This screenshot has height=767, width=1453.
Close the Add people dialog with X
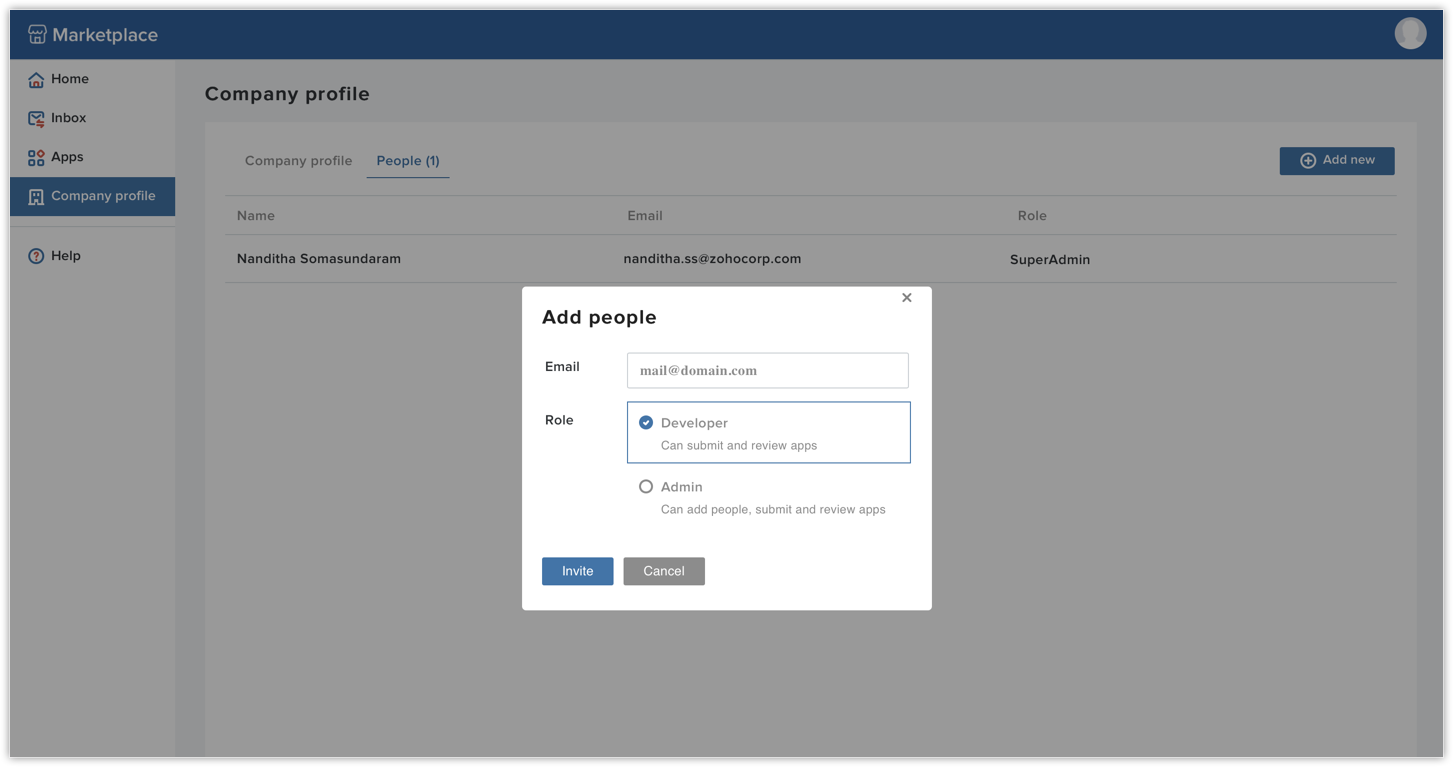906,297
